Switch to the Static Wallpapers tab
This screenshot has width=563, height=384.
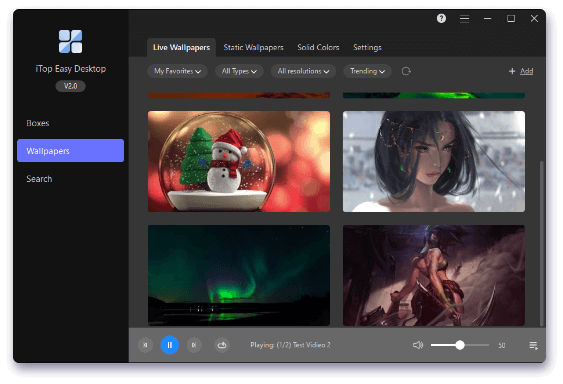click(x=253, y=47)
